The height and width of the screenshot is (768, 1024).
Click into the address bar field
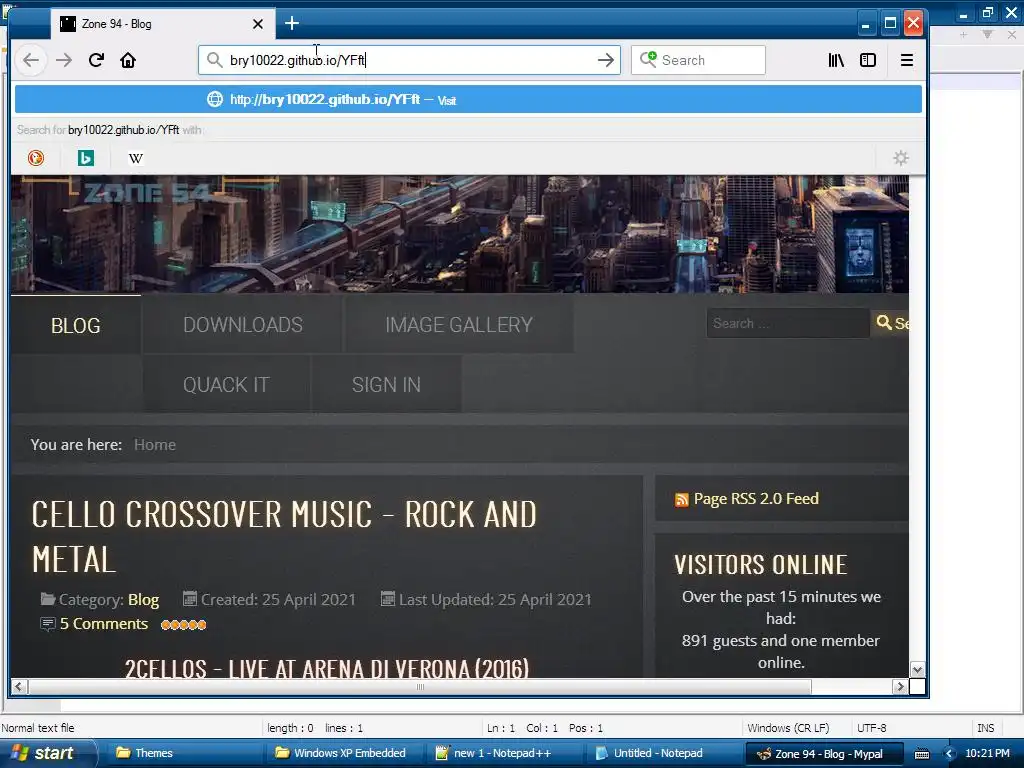click(x=409, y=60)
